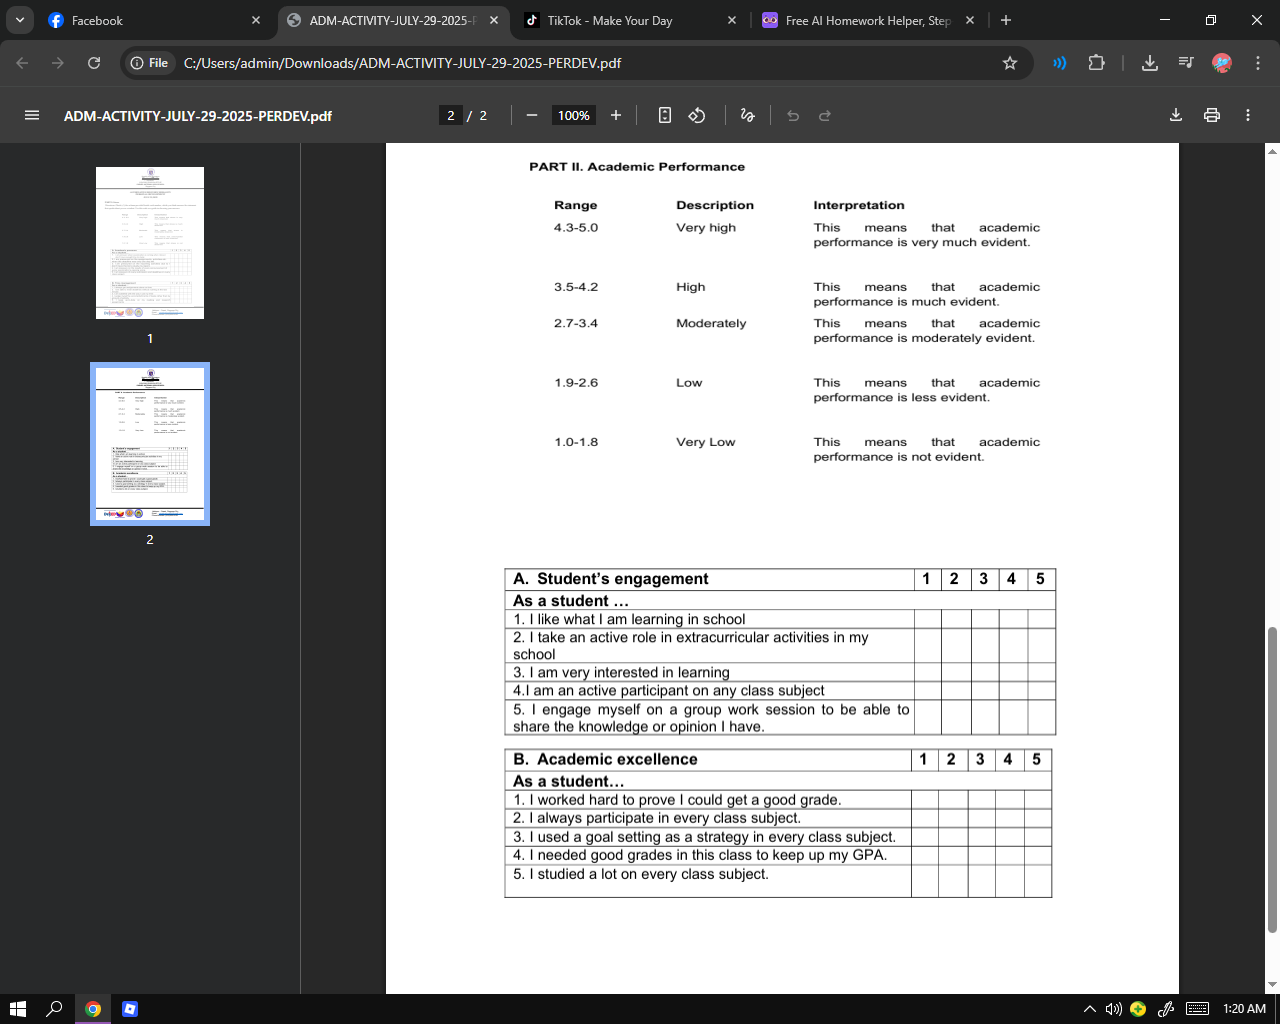Open the PDF download icon
Viewport: 1280px width, 1024px height.
(x=1176, y=115)
